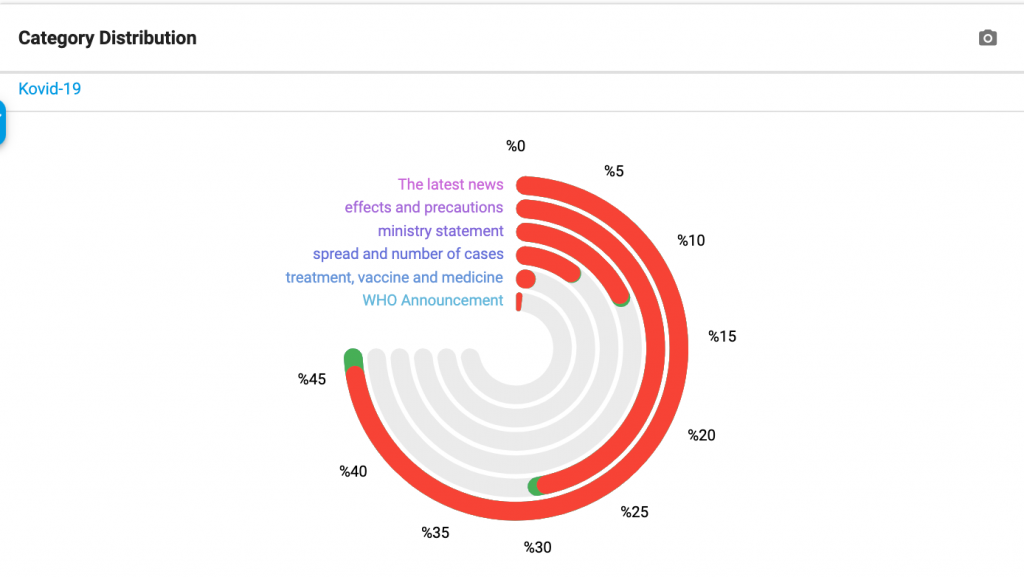Screen dimensions: 1024x577
Task: Click the small red dot arc near center
Action: 524,277
